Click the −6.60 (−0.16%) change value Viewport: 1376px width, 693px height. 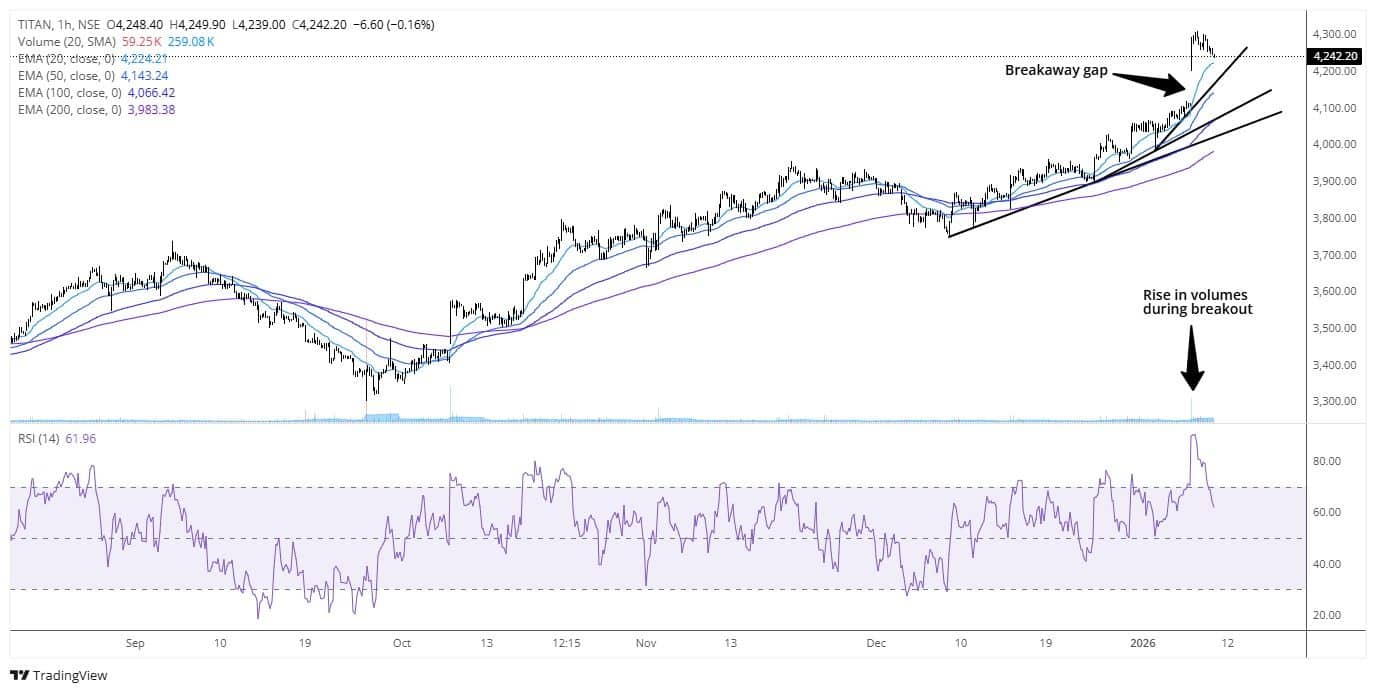pos(394,24)
